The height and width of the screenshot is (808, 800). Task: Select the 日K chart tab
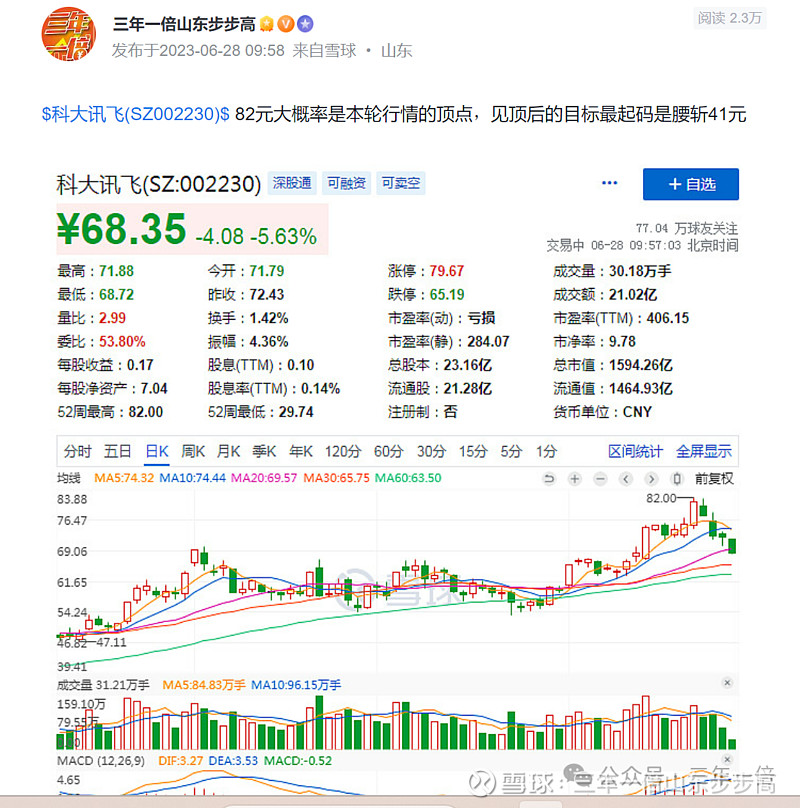(157, 451)
